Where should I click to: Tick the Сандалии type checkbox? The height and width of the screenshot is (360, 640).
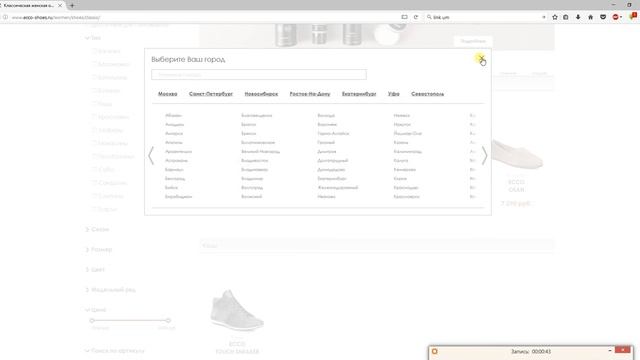(94, 182)
